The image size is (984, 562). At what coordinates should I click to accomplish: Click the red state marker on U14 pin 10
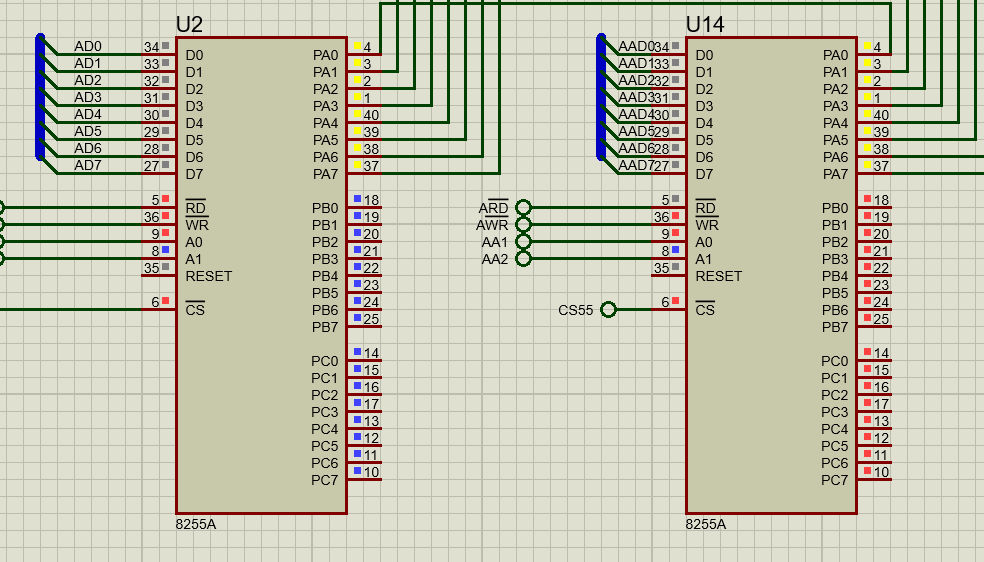(x=867, y=470)
